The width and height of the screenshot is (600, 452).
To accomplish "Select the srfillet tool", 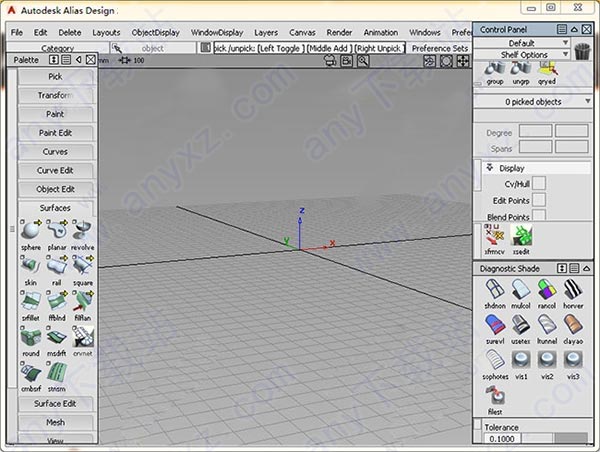I will [31, 301].
